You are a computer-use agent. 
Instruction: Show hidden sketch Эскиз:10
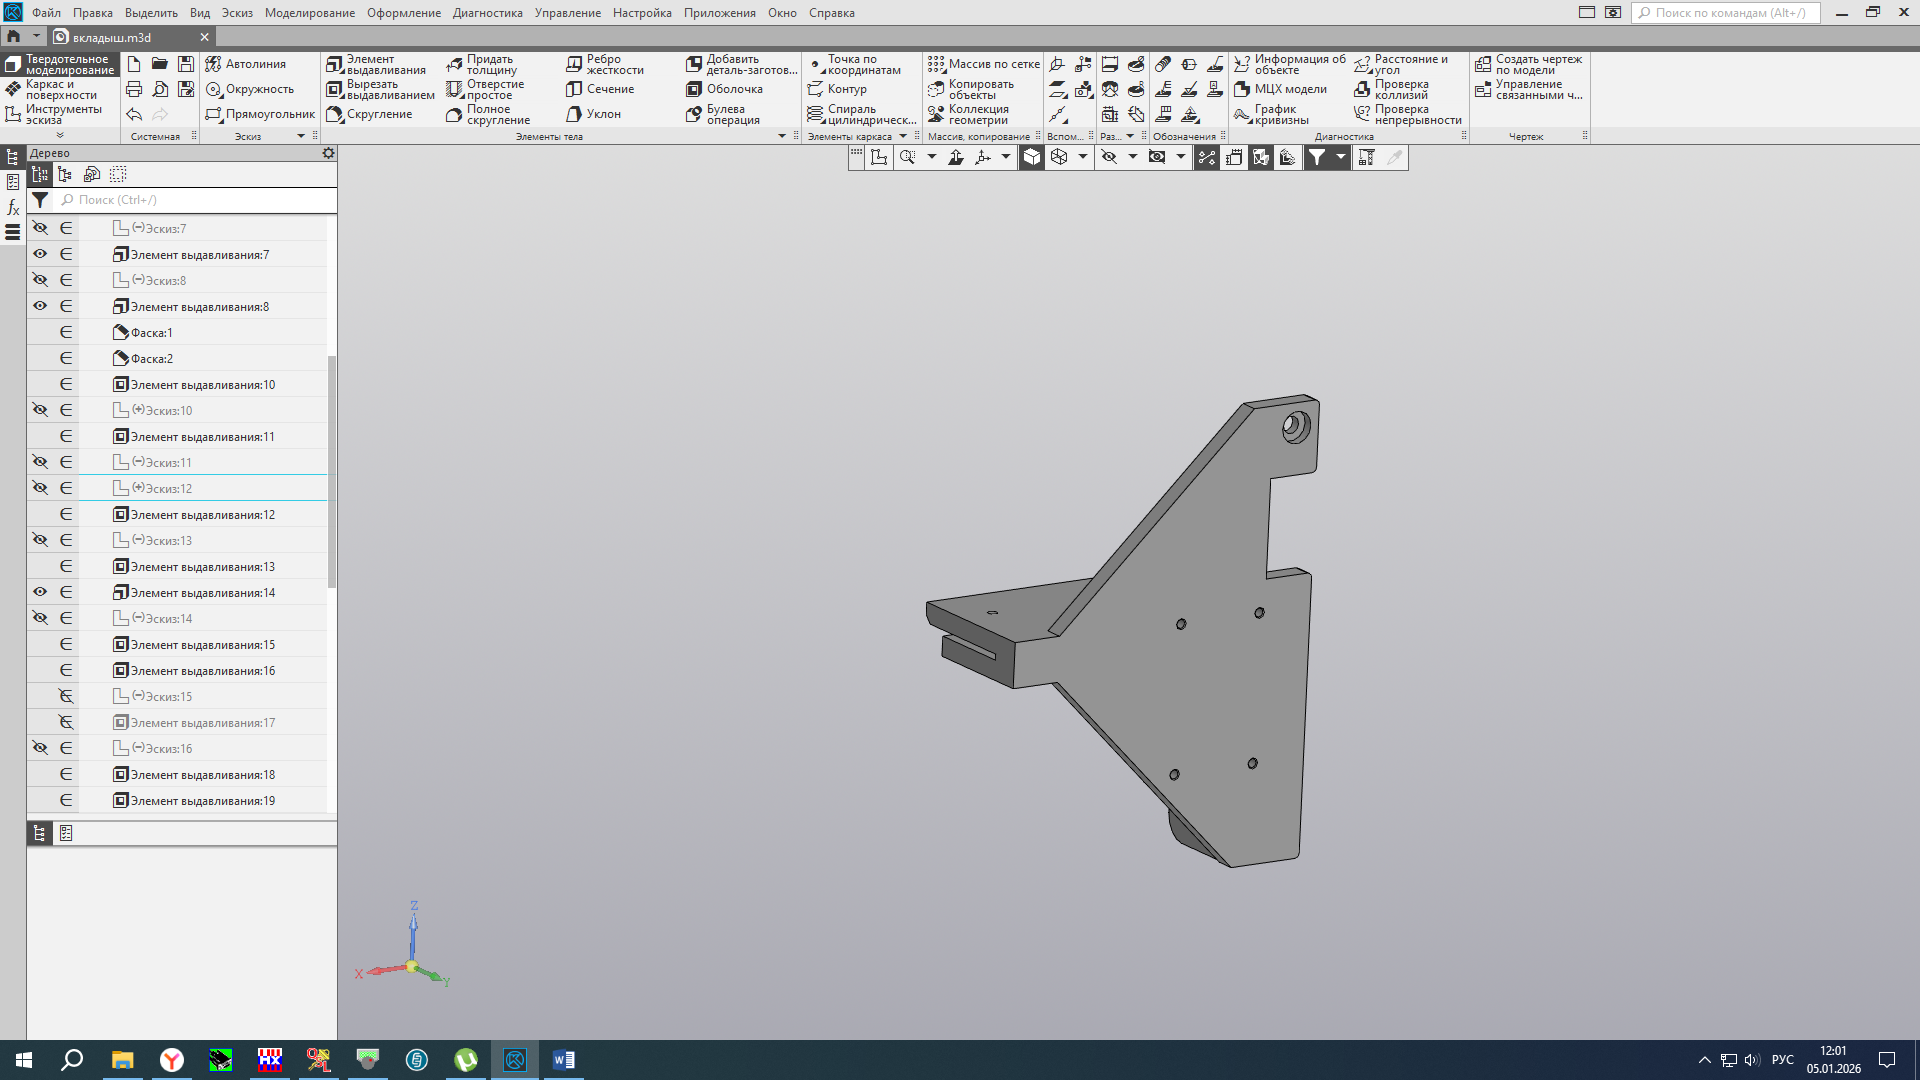tap(40, 410)
